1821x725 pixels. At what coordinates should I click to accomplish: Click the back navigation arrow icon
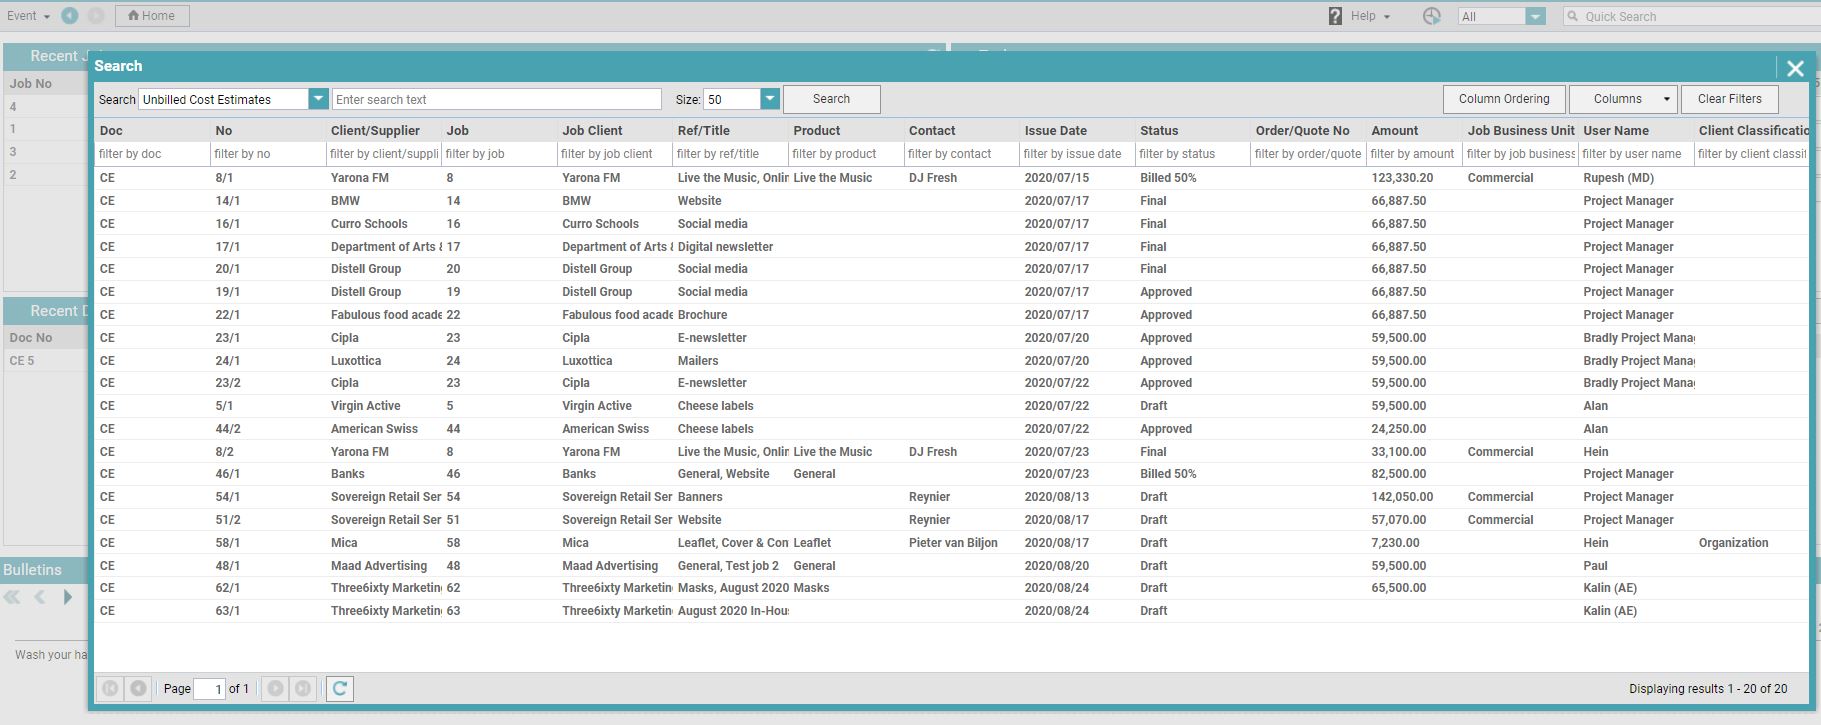coord(69,16)
